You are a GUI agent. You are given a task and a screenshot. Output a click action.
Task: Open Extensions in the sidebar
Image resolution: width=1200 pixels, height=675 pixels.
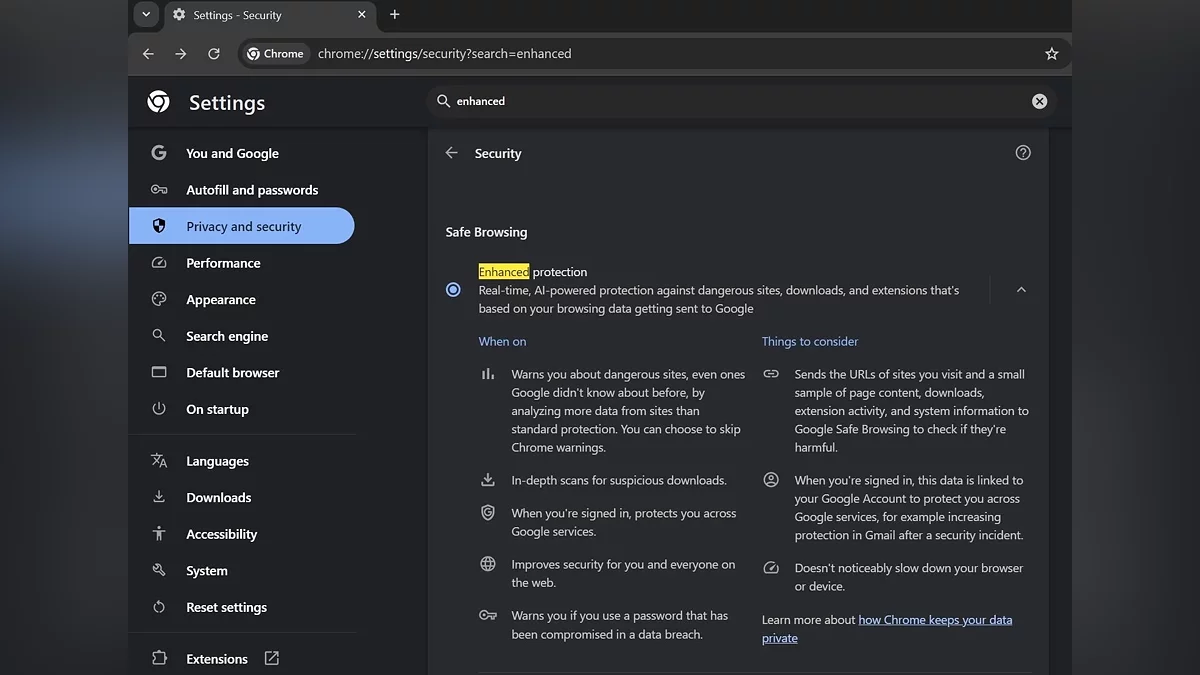(217, 659)
